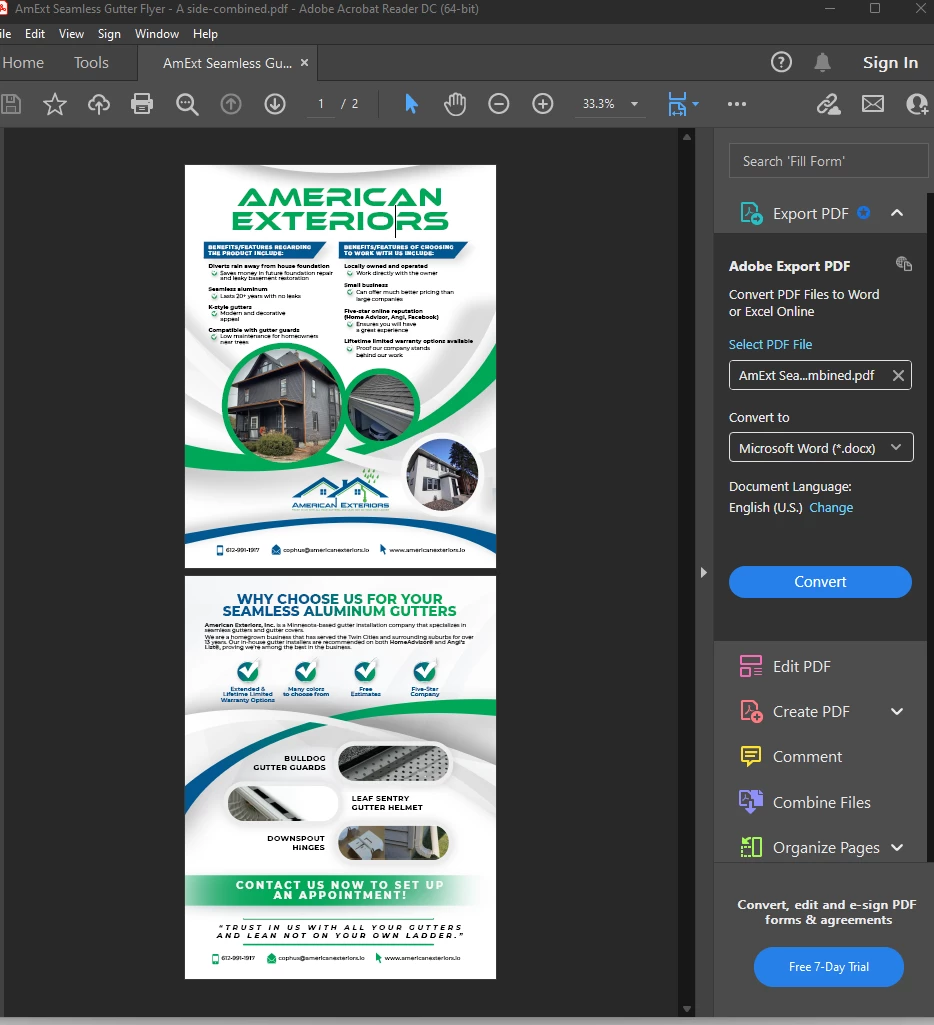
Task: Open the Combine Files tool
Action: pos(820,803)
